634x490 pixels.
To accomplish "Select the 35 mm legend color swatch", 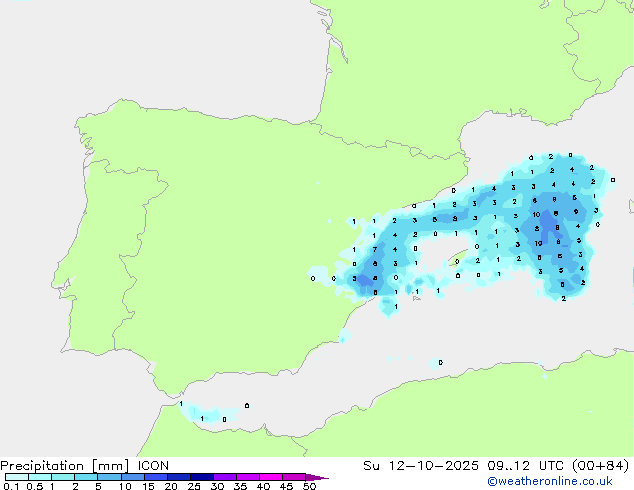I will [247, 477].
